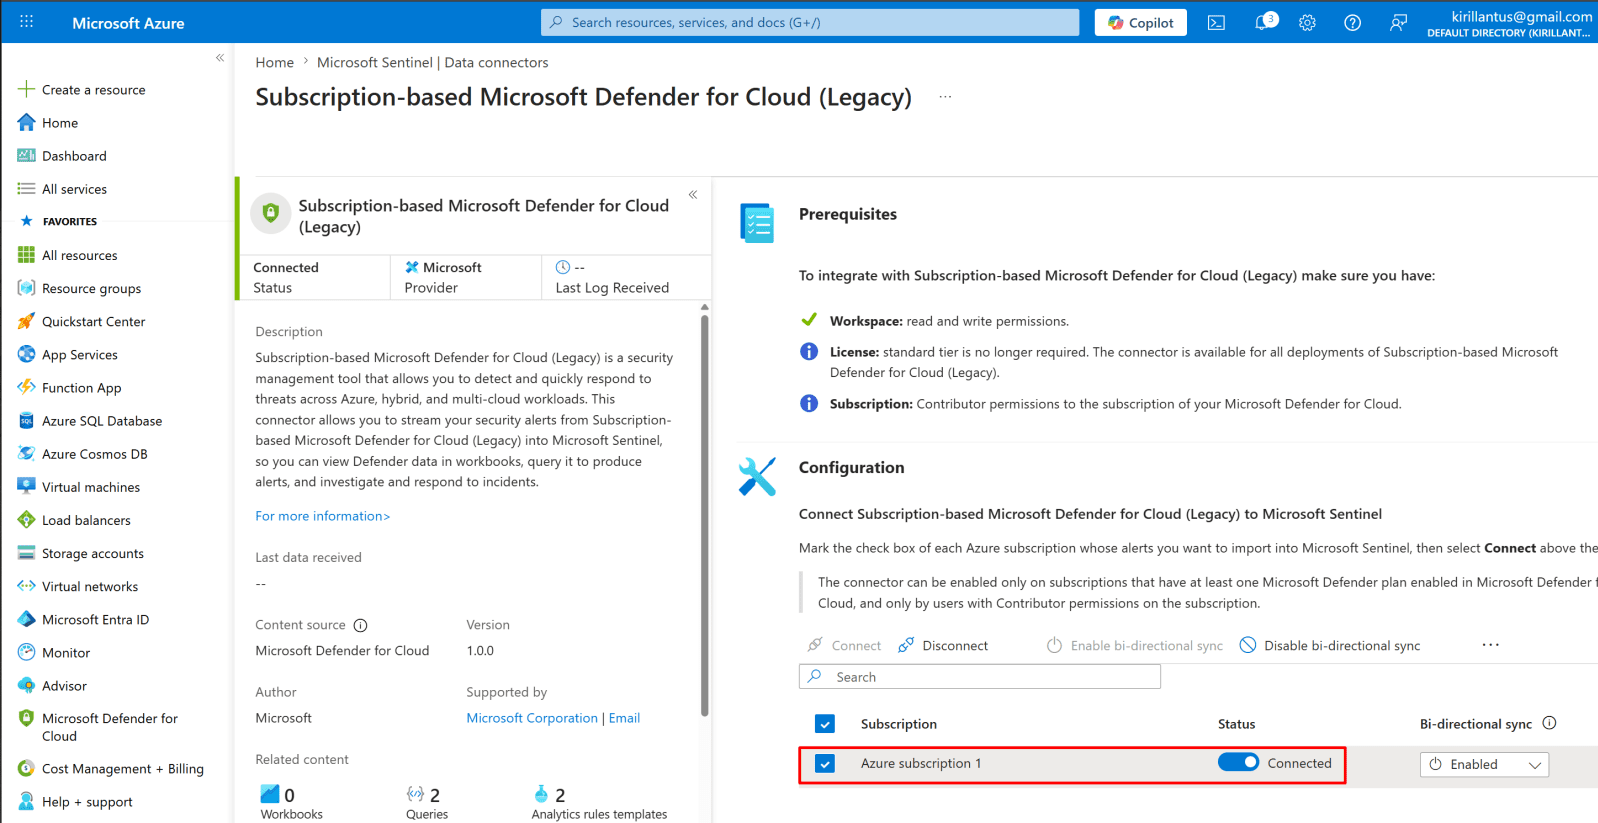The height and width of the screenshot is (823, 1598).
Task: Open Storage accounts icon
Action: click(26, 553)
